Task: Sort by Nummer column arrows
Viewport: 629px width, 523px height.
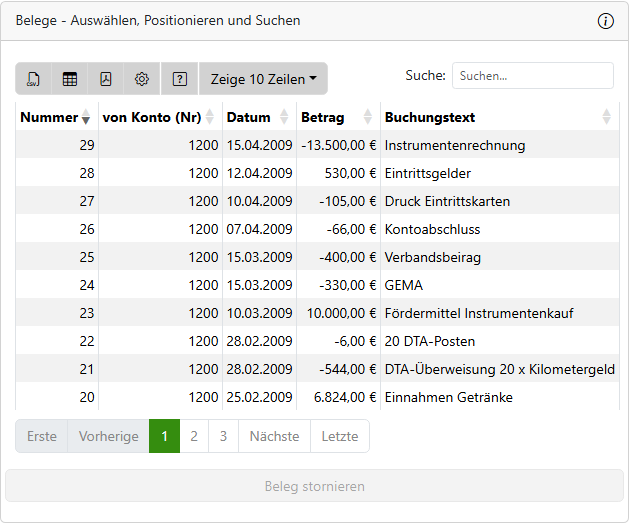Action: (85, 118)
